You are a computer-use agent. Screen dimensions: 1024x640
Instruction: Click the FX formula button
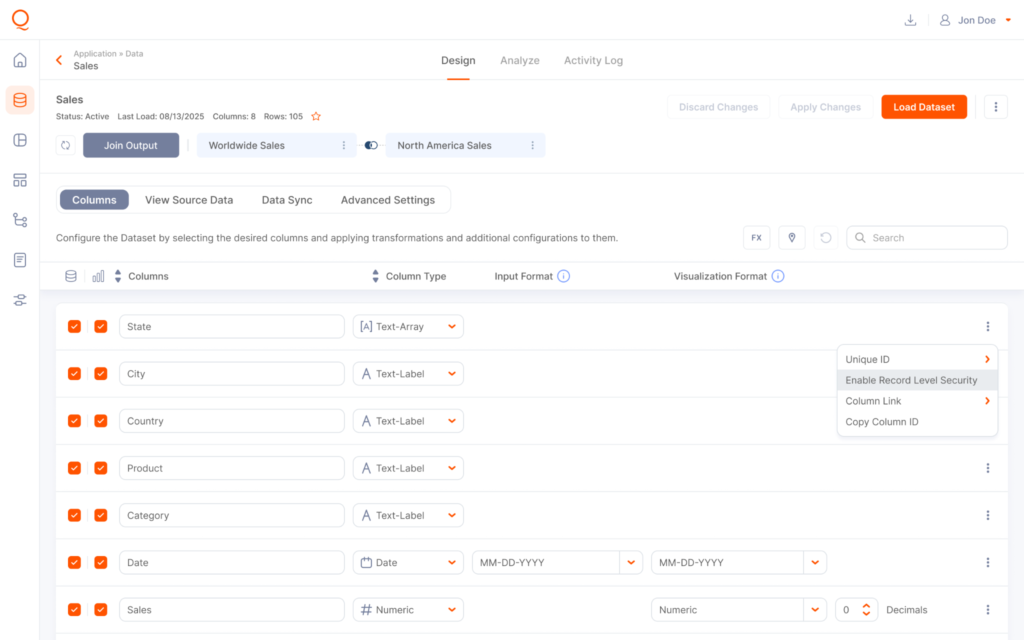(756, 238)
